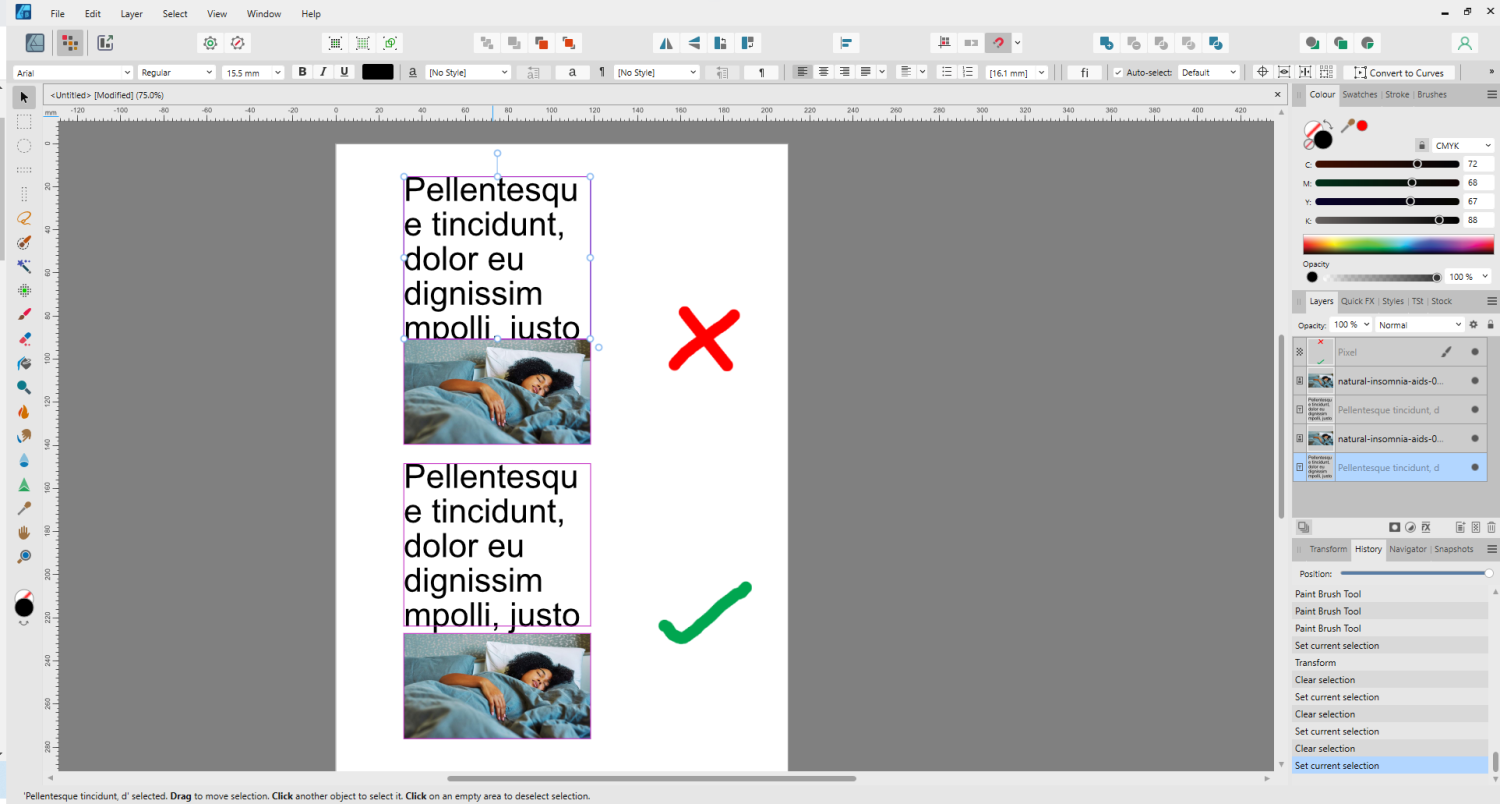The width and height of the screenshot is (1500, 804).
Task: Click the Convert to Curves button
Action: [1399, 72]
